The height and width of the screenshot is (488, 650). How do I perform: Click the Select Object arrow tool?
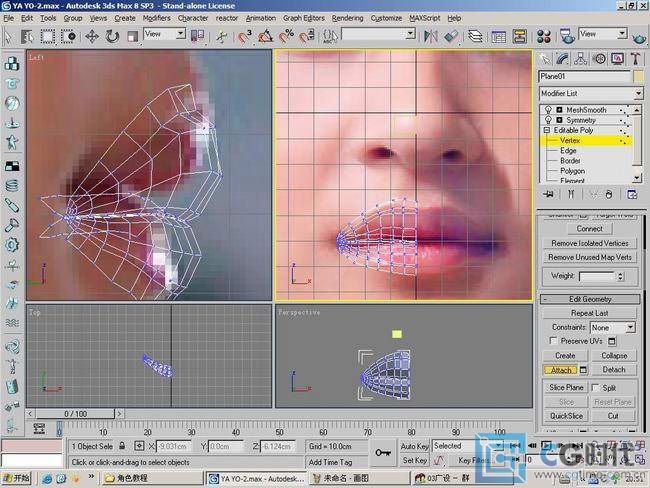click(x=8, y=36)
